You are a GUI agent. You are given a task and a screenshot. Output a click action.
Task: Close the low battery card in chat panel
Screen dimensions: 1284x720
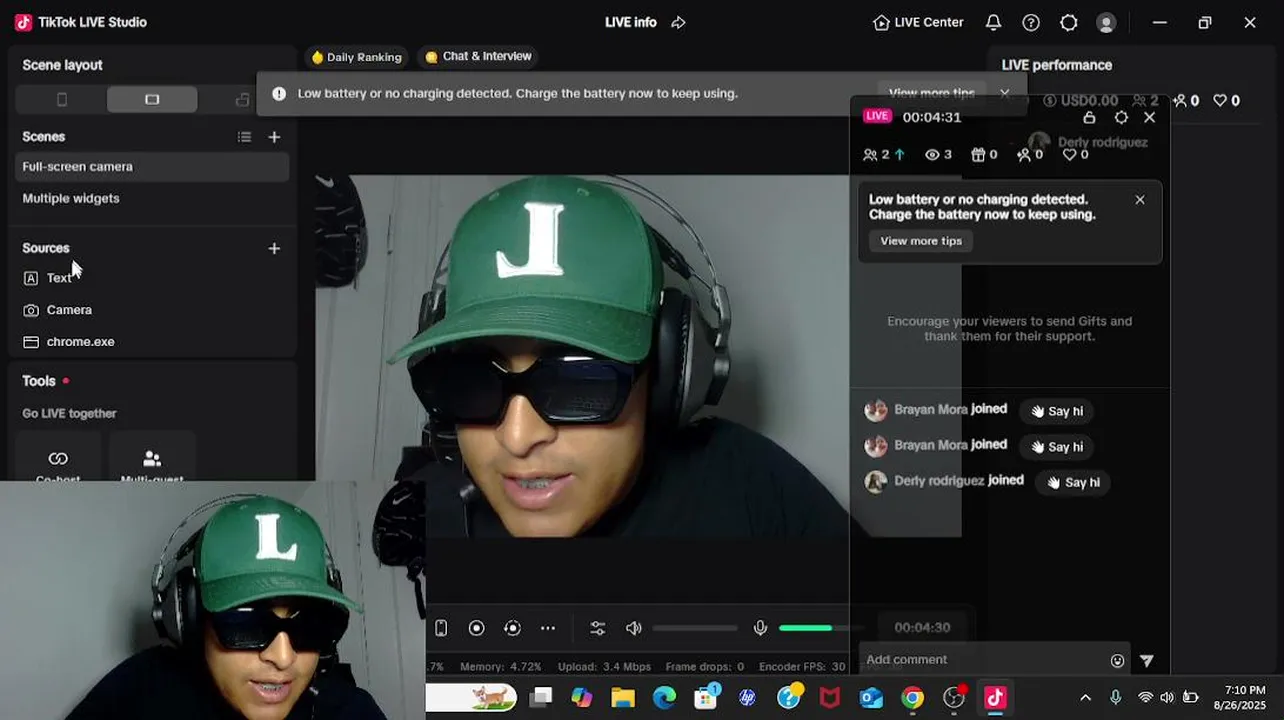pyautogui.click(x=1140, y=200)
